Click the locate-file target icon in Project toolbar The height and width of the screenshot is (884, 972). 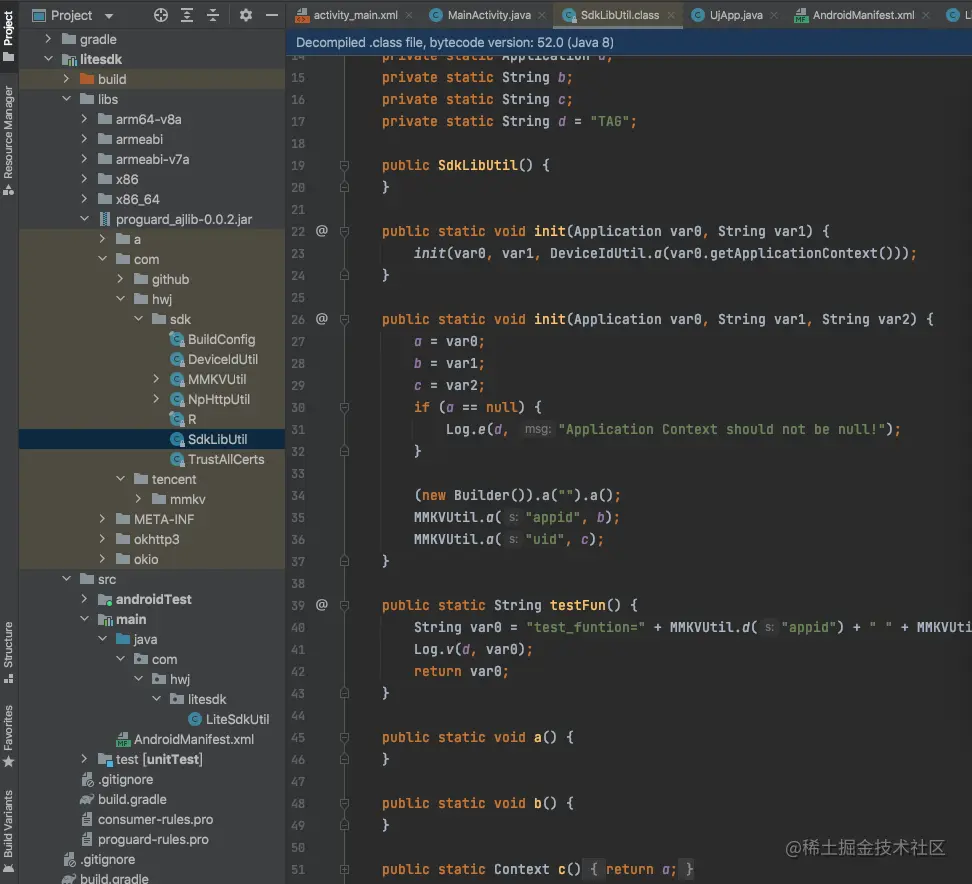coord(161,15)
